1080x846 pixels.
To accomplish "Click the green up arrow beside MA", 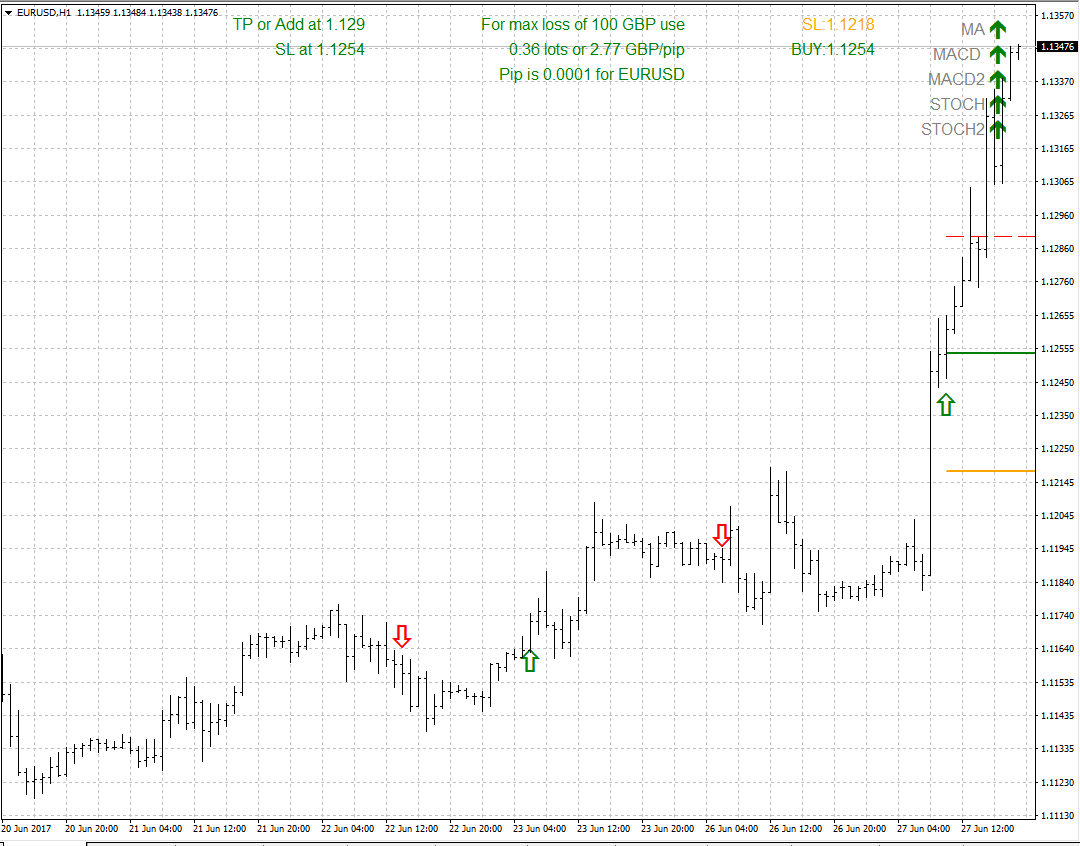I will point(997,30).
